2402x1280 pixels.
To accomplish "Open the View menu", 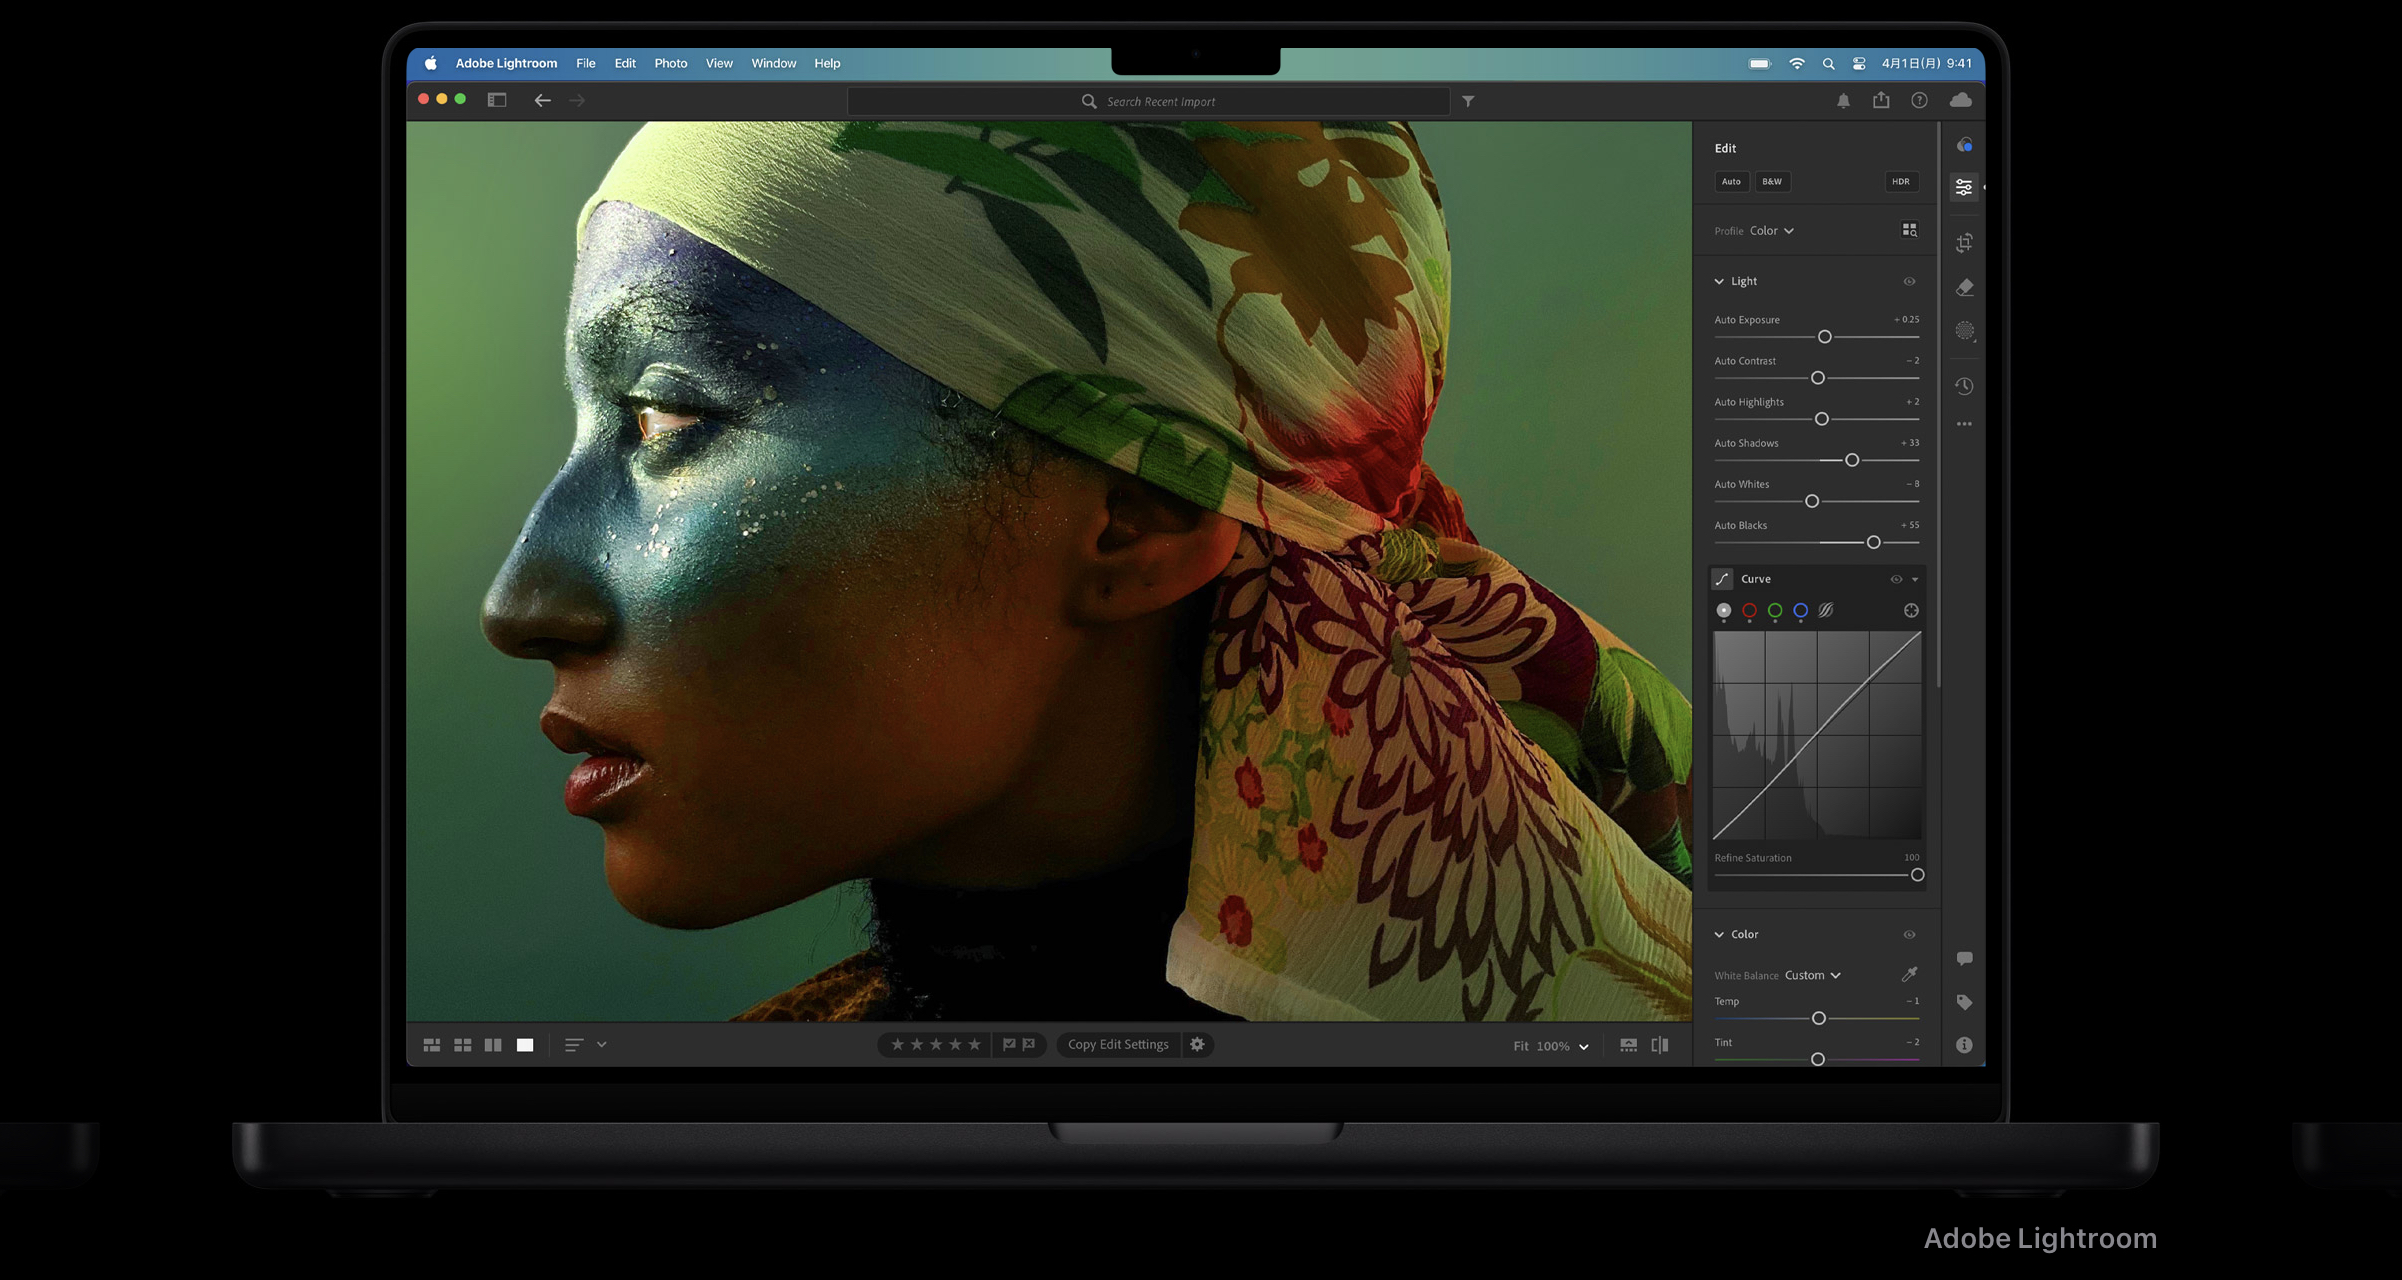I will tap(718, 63).
